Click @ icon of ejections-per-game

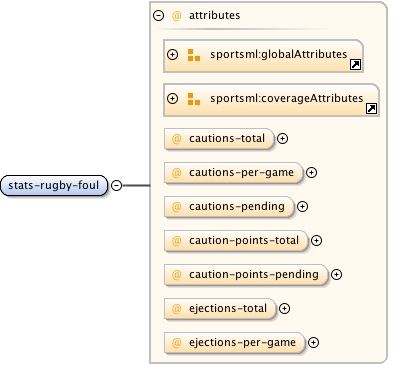point(176,342)
